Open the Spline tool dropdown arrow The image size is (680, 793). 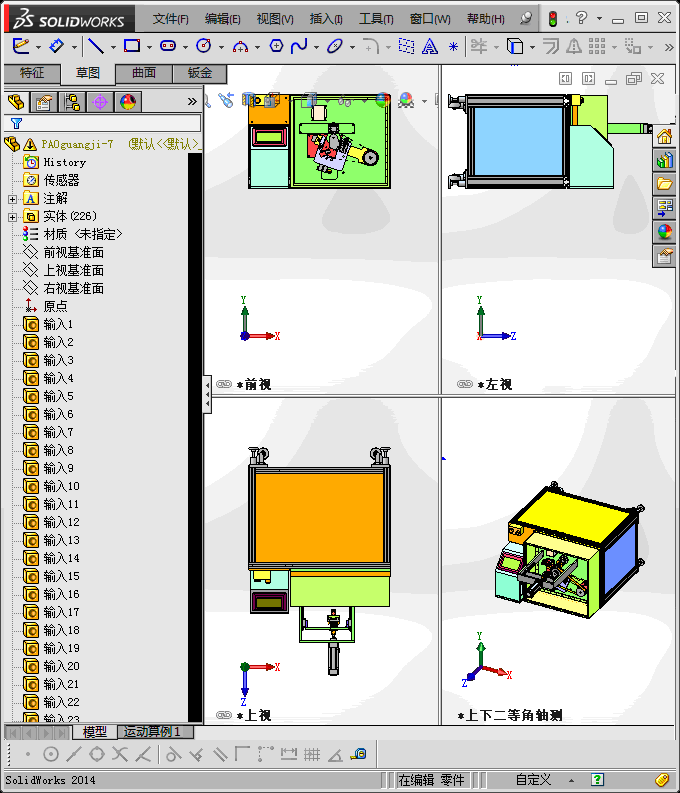pos(316,47)
